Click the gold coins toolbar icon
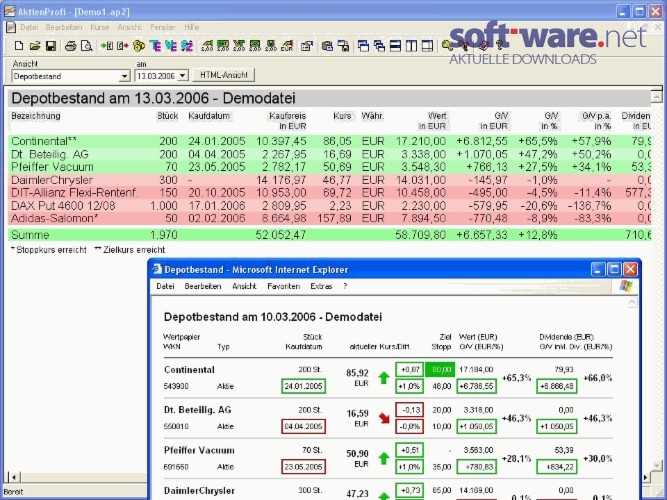The height and width of the screenshot is (500, 667). click(x=139, y=46)
